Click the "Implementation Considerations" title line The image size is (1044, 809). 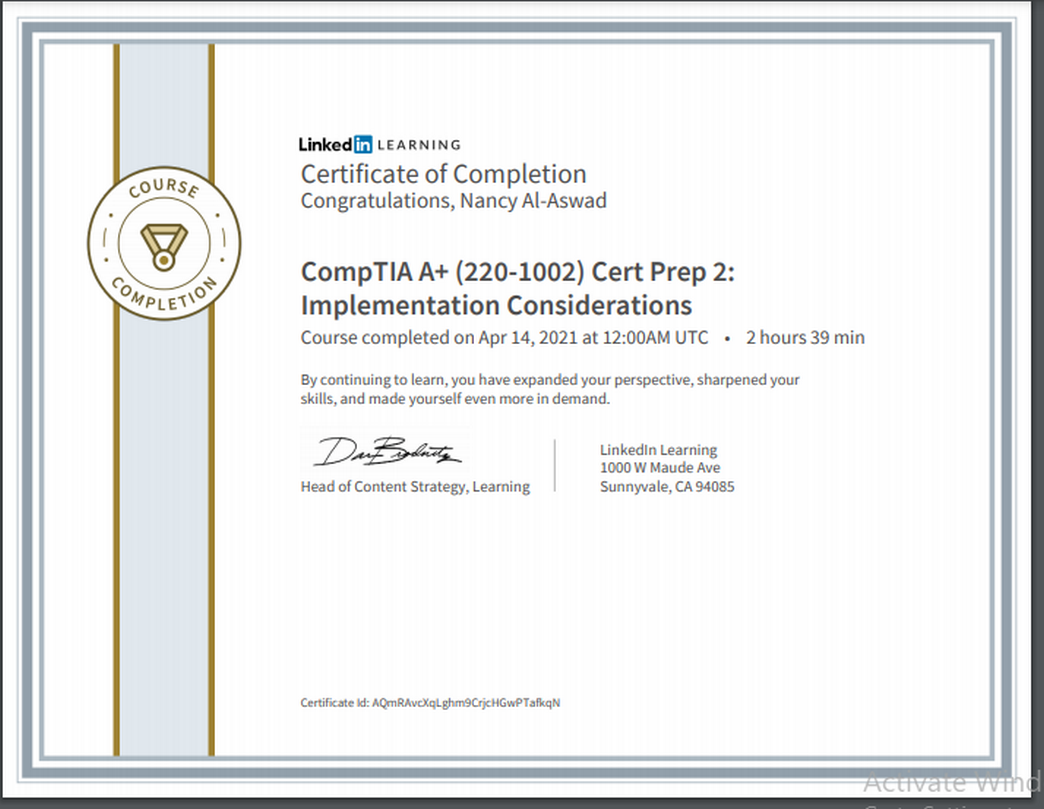click(x=496, y=304)
